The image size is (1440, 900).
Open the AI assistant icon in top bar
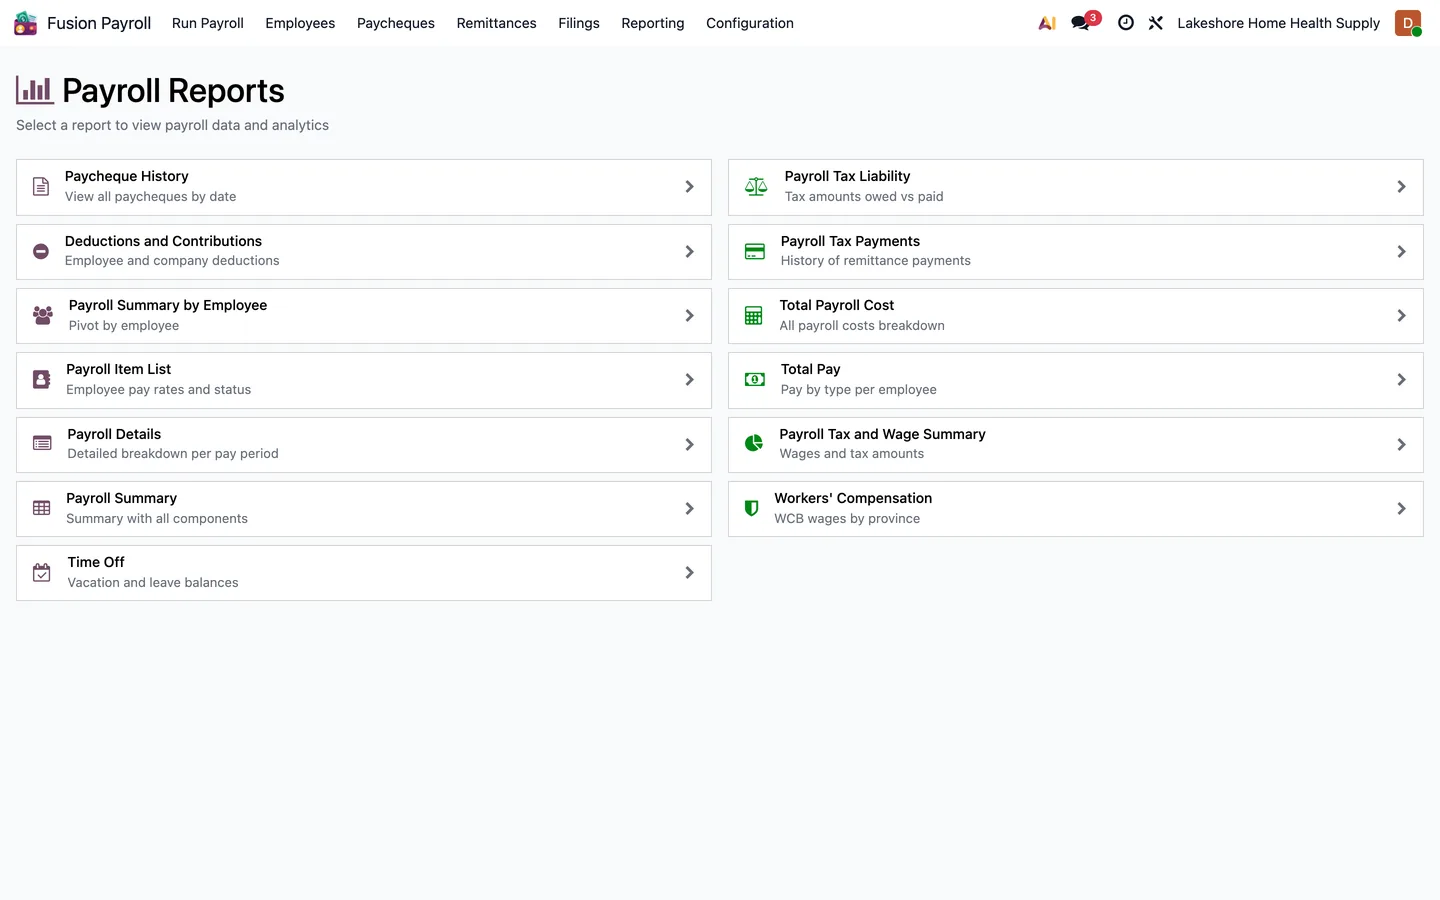[x=1047, y=23]
